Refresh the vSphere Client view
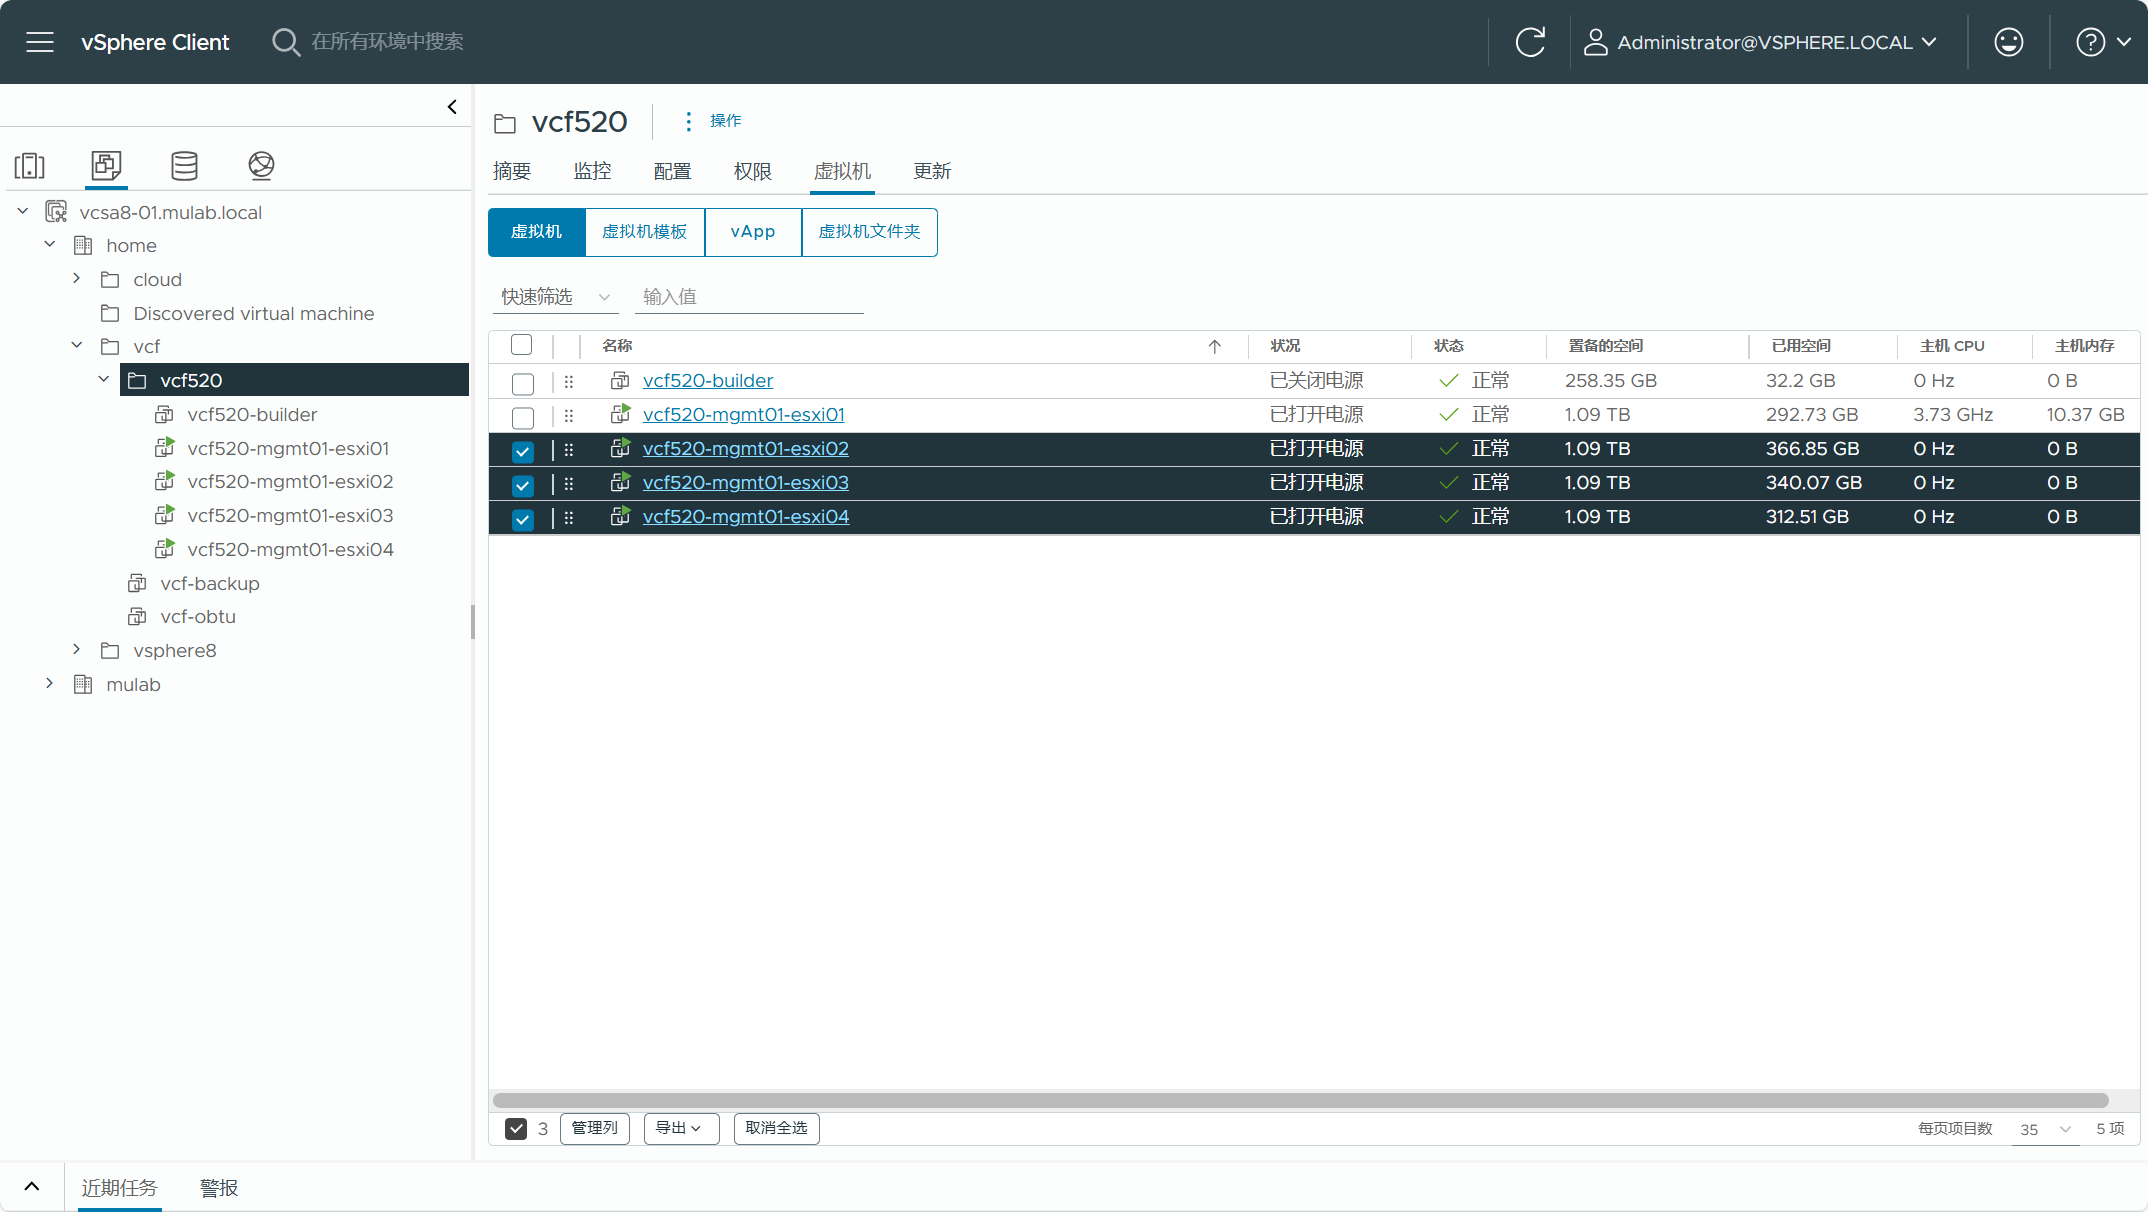This screenshot has height=1212, width=2148. 1530,42
